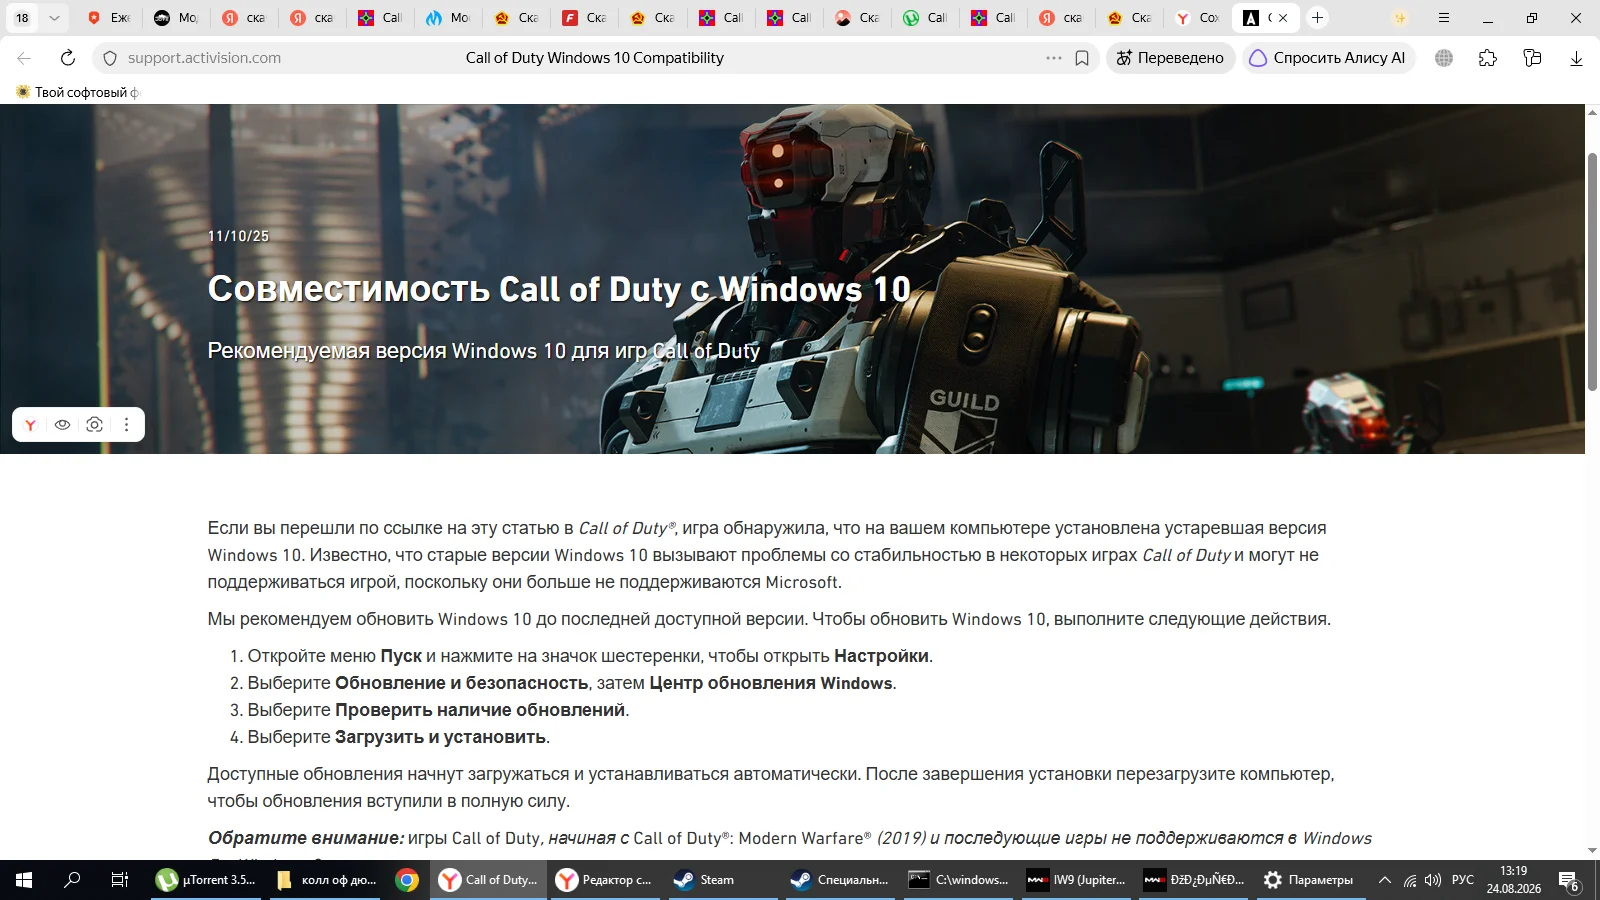Open the collections icon beside extensions
Screen dimensions: 1600x900
tap(1532, 58)
